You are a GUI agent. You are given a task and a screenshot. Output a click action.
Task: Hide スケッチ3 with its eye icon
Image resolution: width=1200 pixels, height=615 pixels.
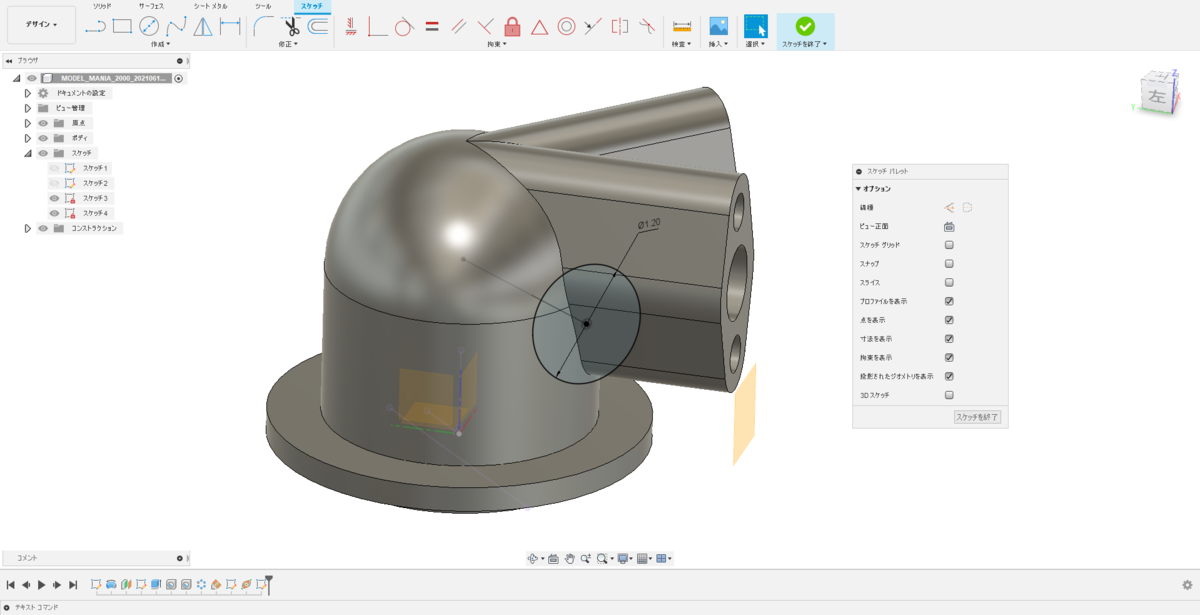54,198
